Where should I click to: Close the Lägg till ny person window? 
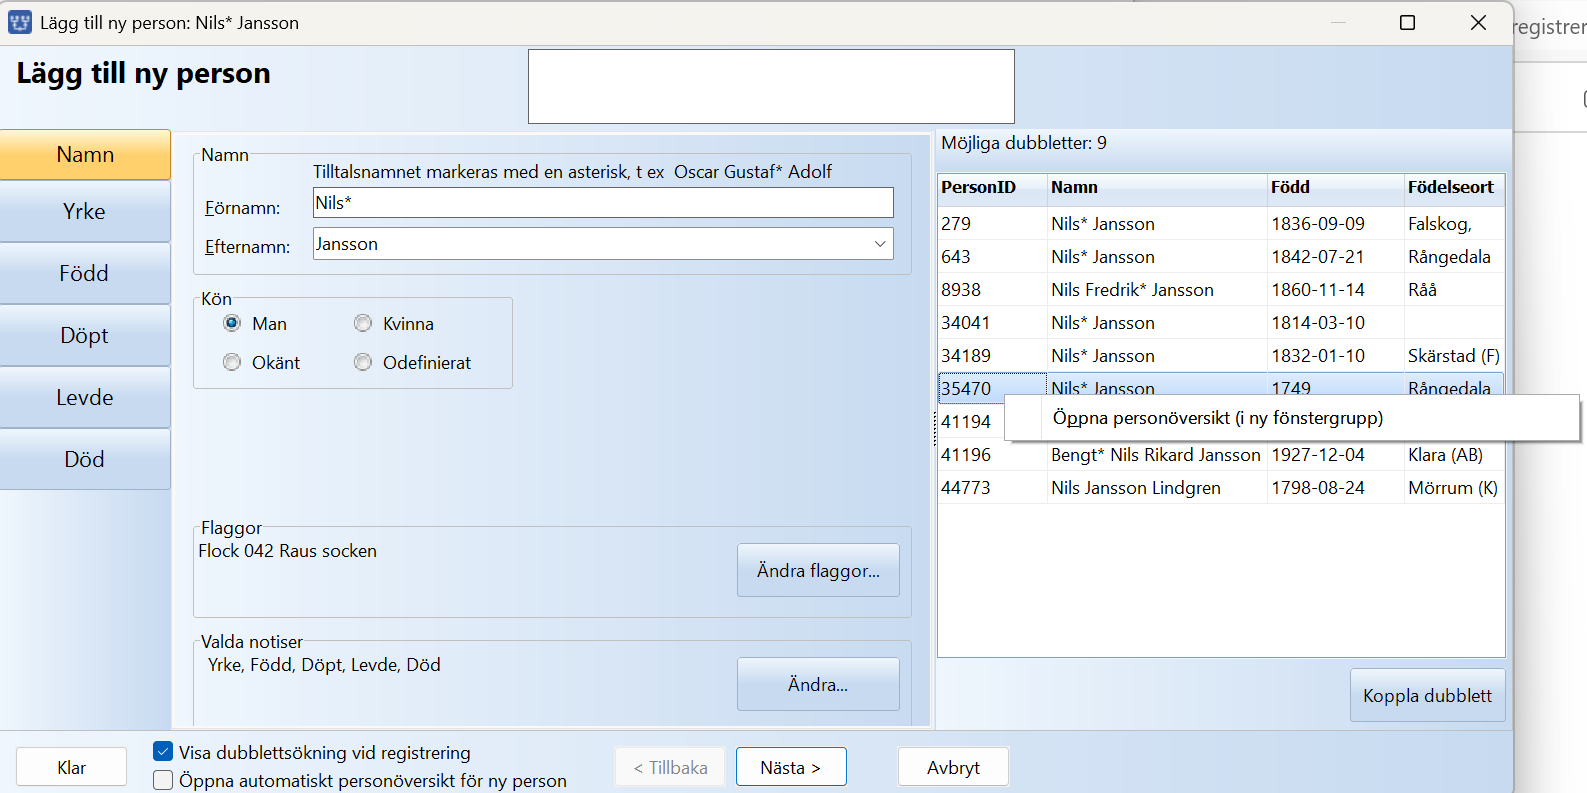1478,22
